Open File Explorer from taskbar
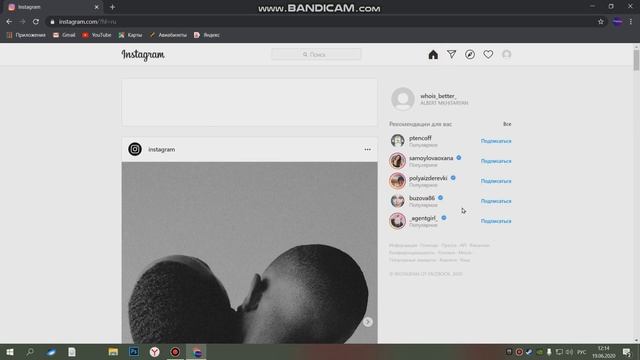The height and width of the screenshot is (360, 640). (x=113, y=352)
